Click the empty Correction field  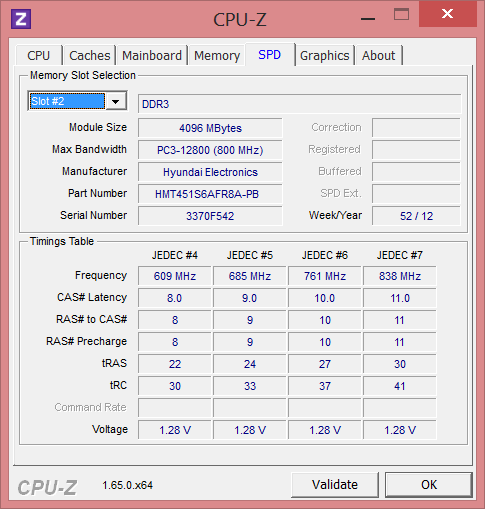(416, 128)
